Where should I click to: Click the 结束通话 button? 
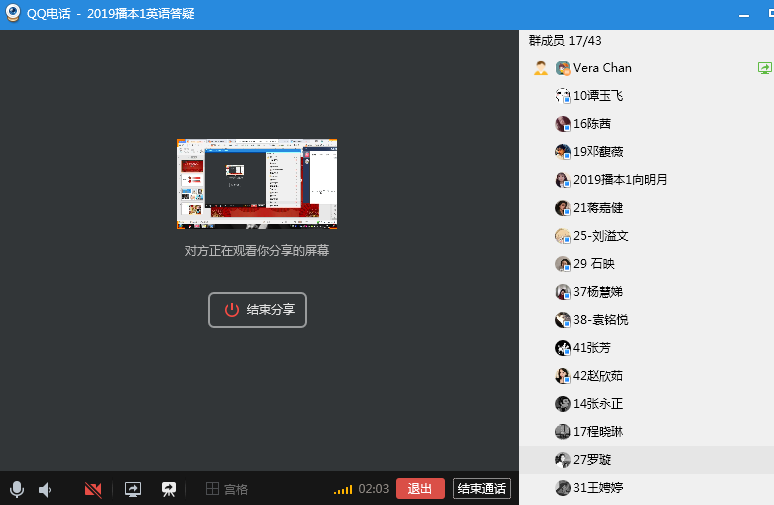click(x=482, y=489)
